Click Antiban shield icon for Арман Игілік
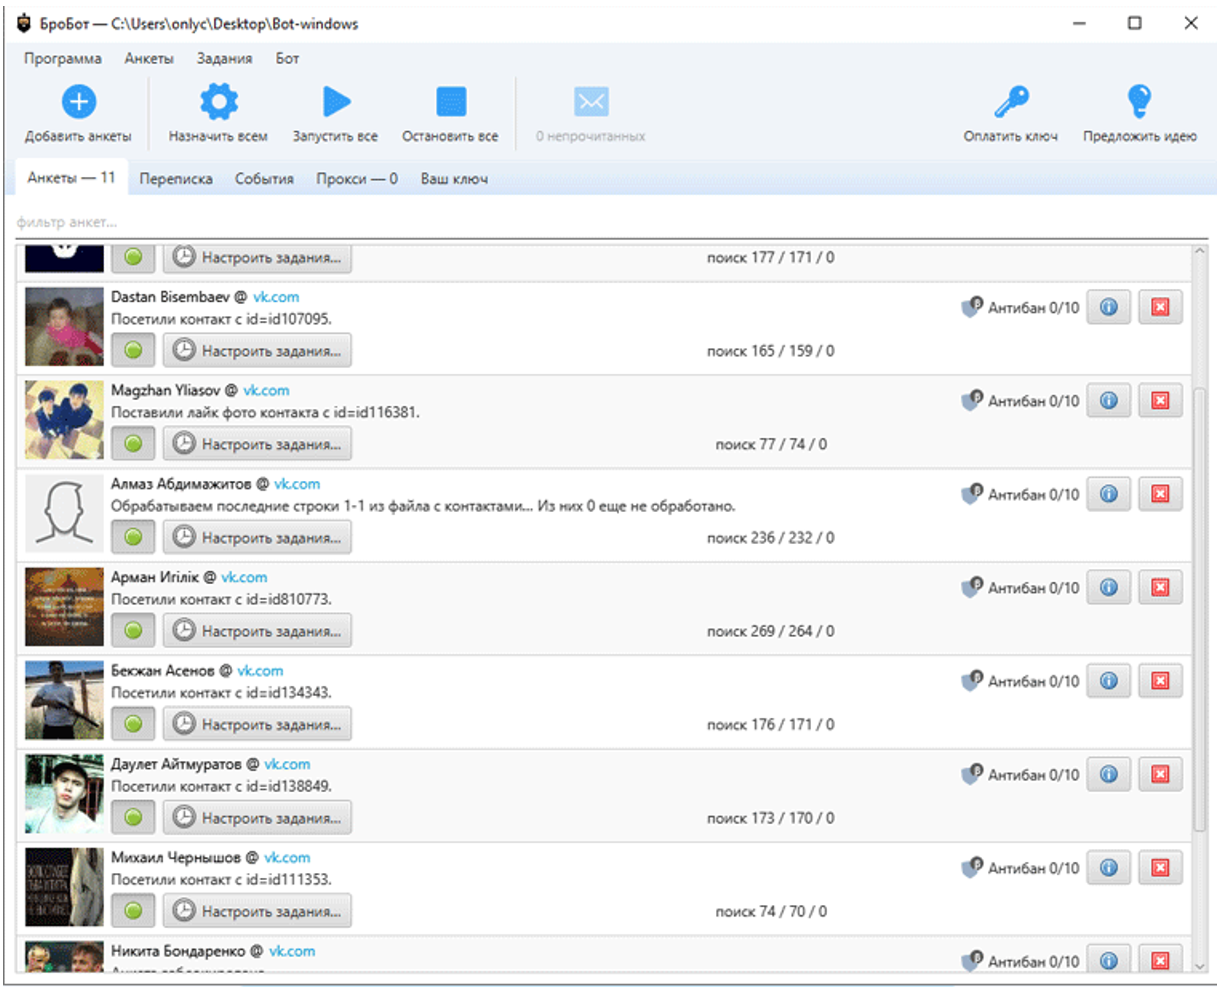 click(x=972, y=586)
